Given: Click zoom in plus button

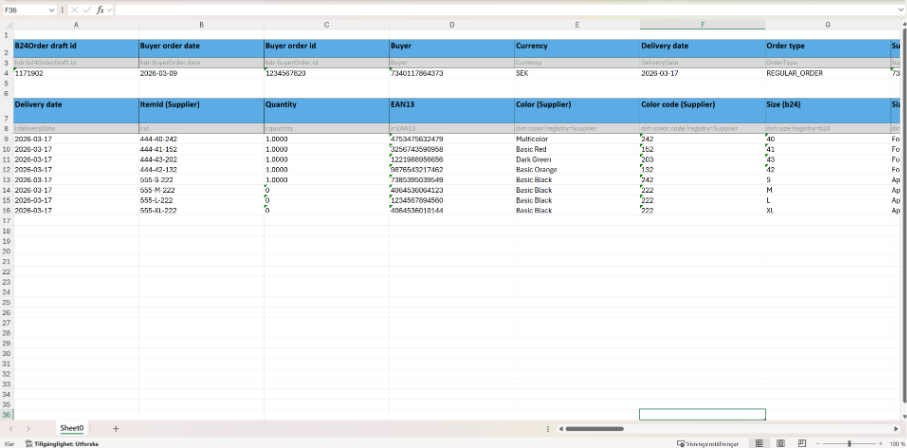Looking at the screenshot, I should click(879, 443).
